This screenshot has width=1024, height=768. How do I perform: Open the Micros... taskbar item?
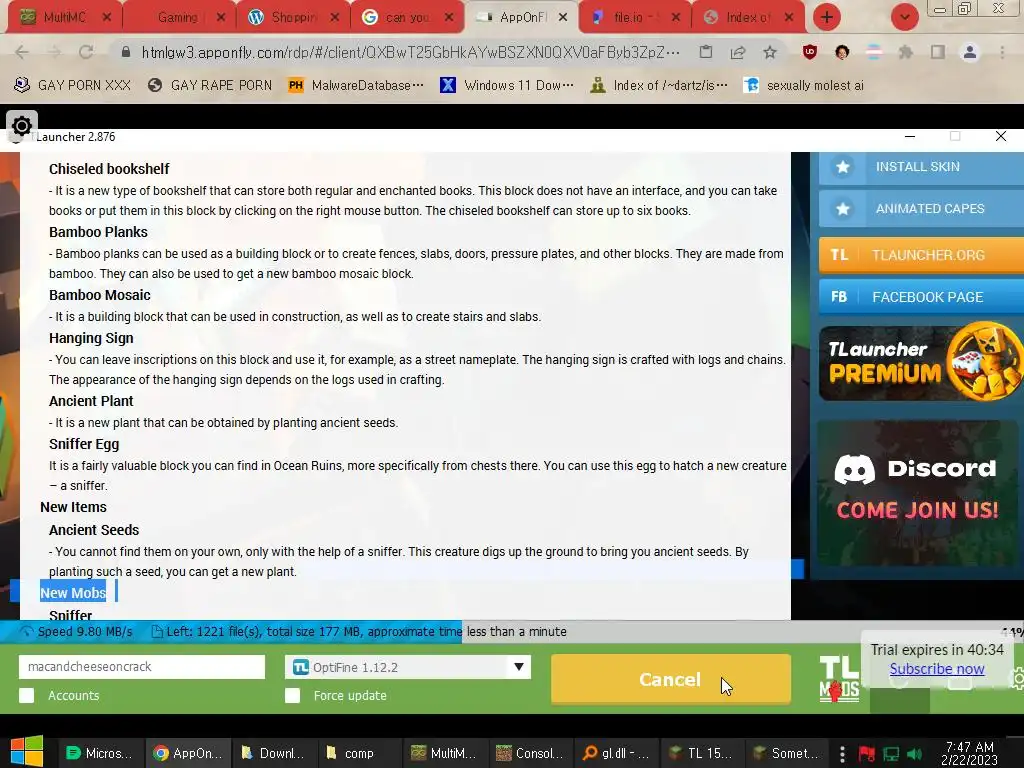(100, 754)
